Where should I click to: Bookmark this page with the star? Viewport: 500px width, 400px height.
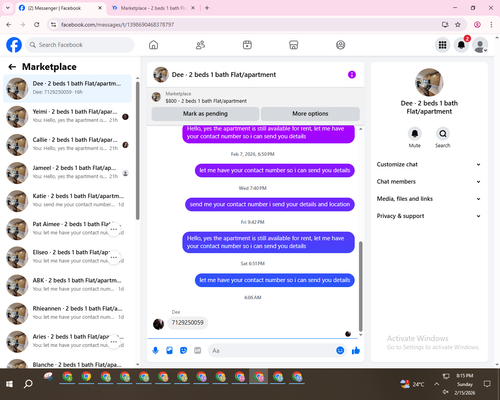458,25
